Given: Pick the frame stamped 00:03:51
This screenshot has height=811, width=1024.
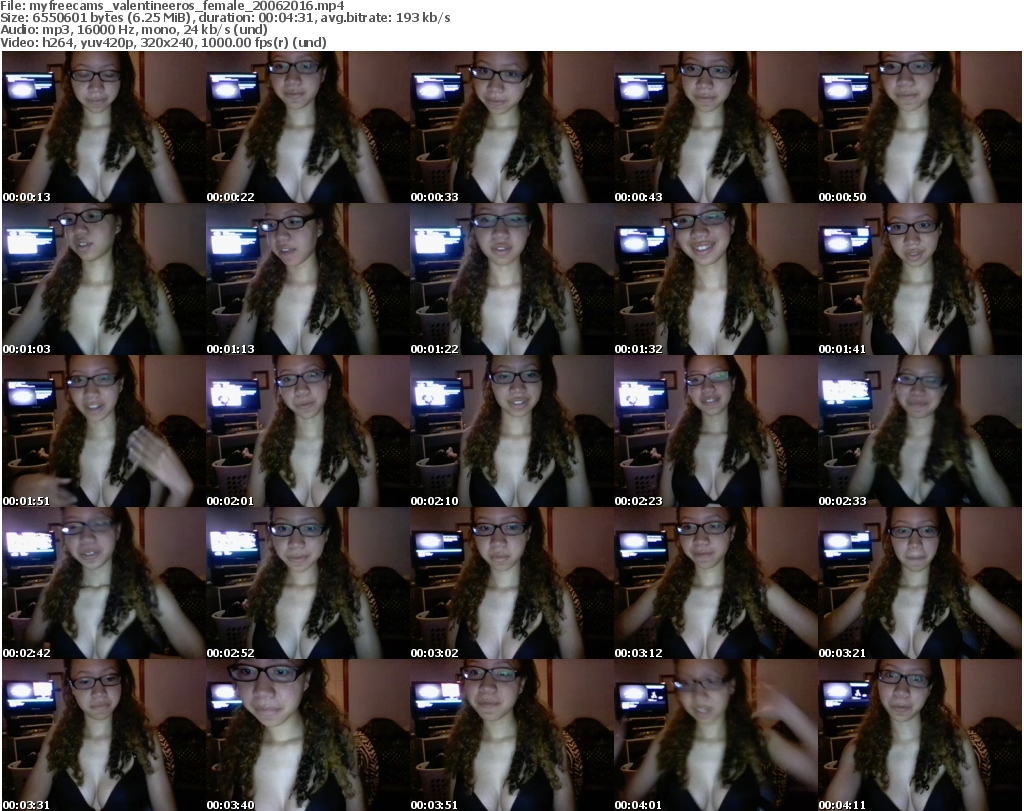Looking at the screenshot, I should (511, 735).
